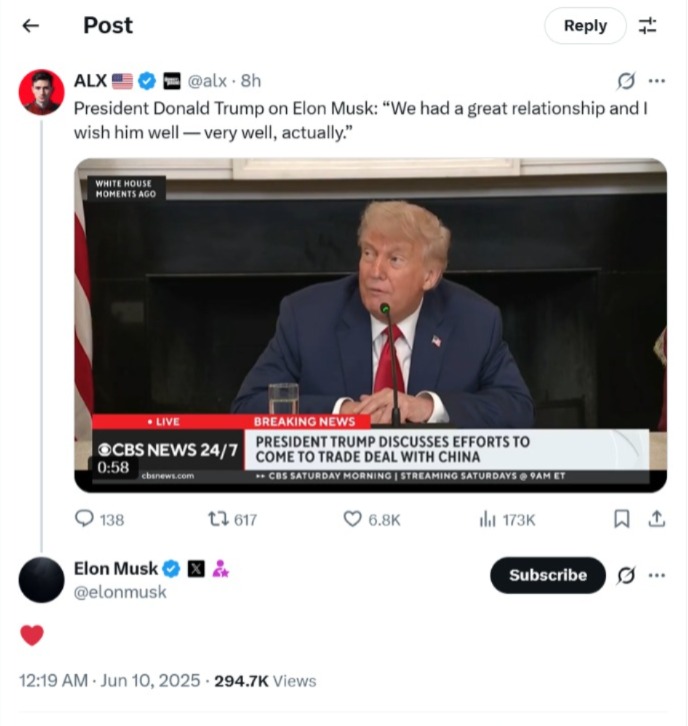The width and height of the screenshot is (688, 726).
Task: Open Elon Musk's profile avatar
Action: coord(41,580)
